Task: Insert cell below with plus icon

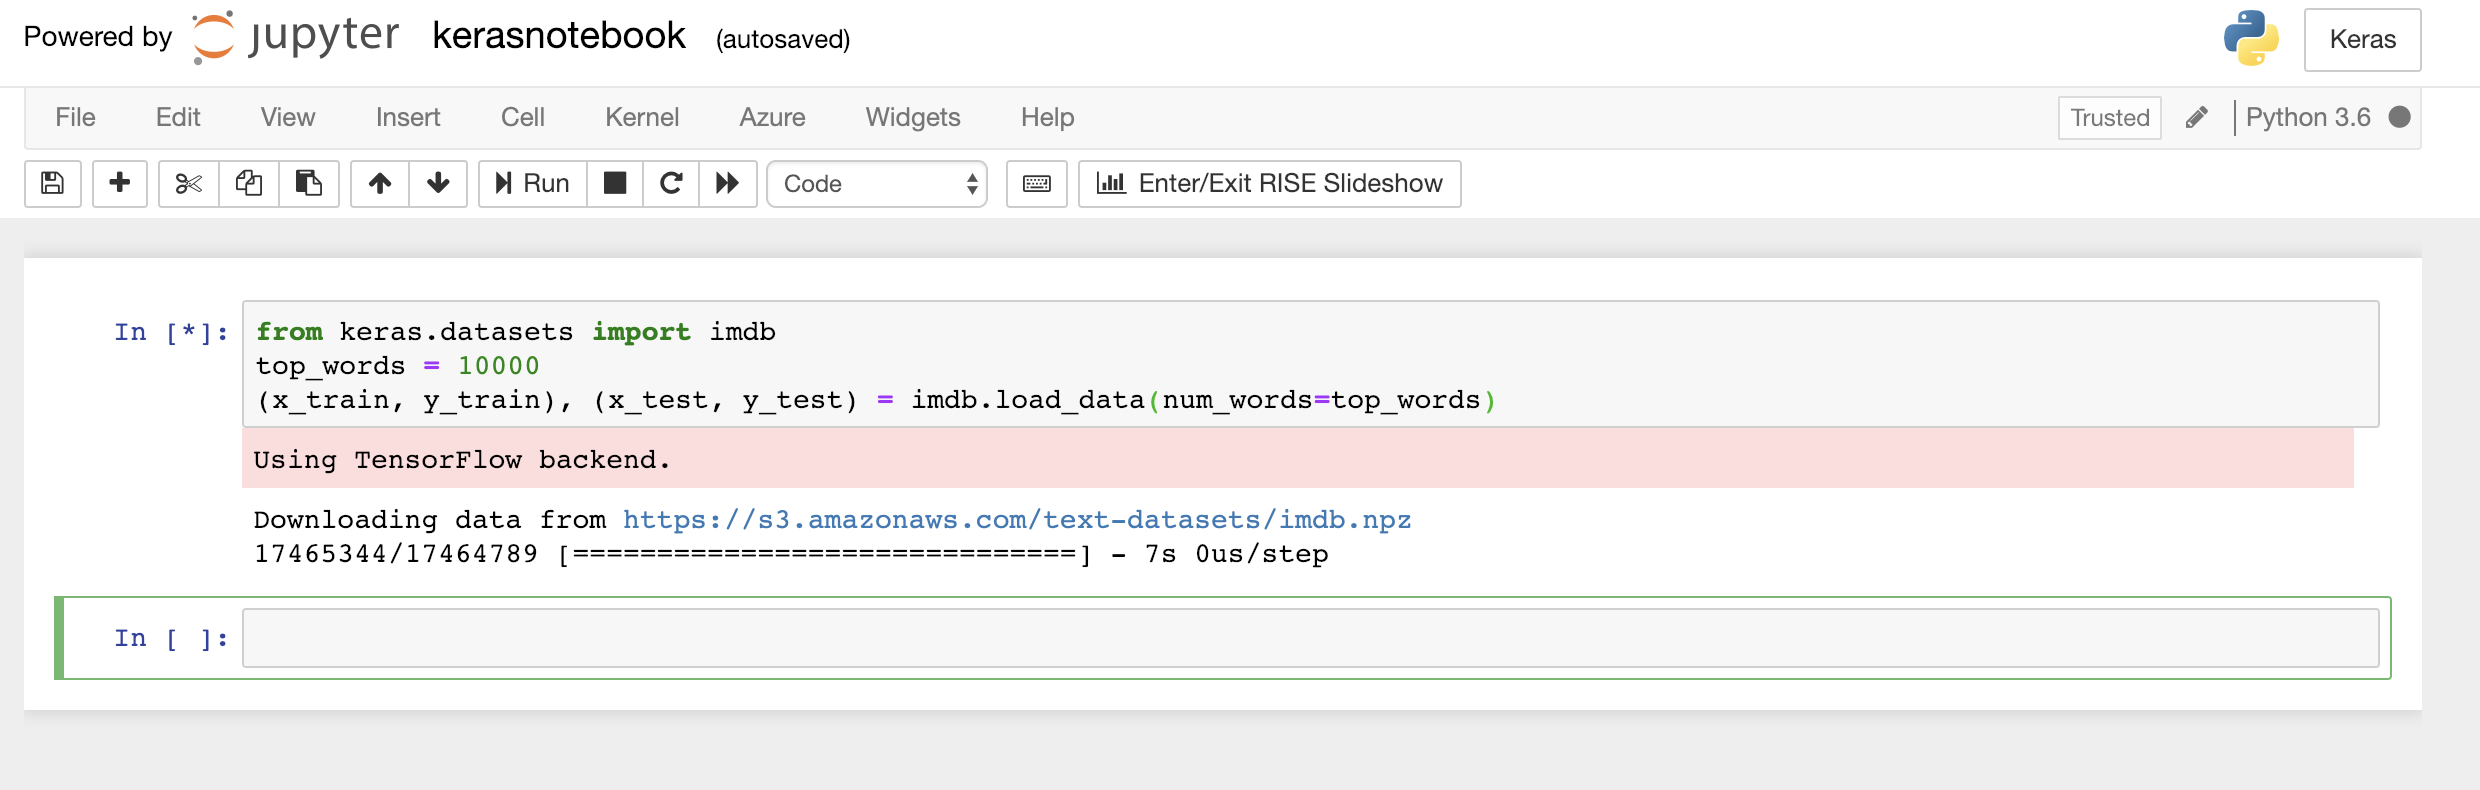Action: 119,183
